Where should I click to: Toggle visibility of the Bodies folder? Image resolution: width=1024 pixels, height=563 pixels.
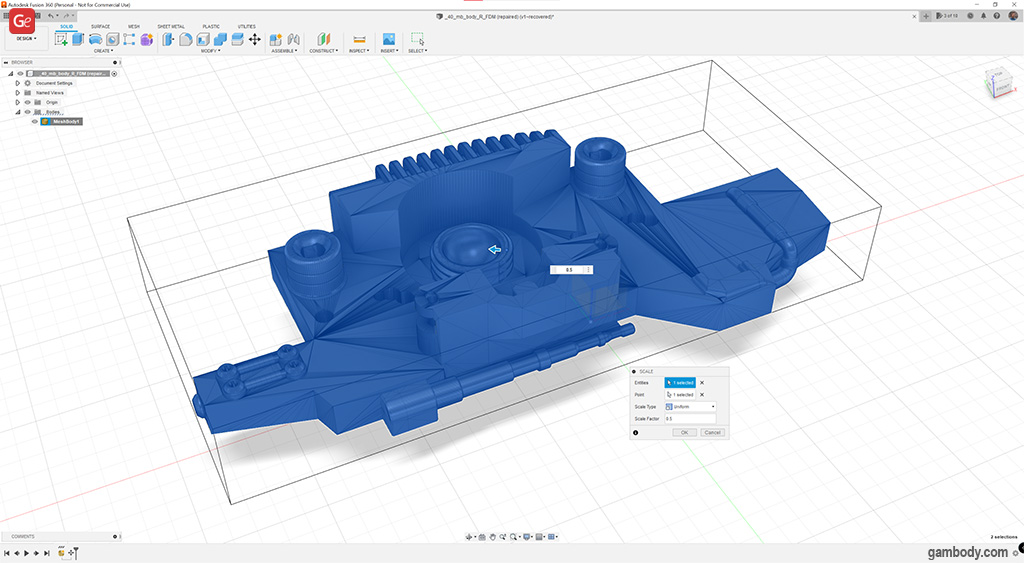click(x=27, y=112)
